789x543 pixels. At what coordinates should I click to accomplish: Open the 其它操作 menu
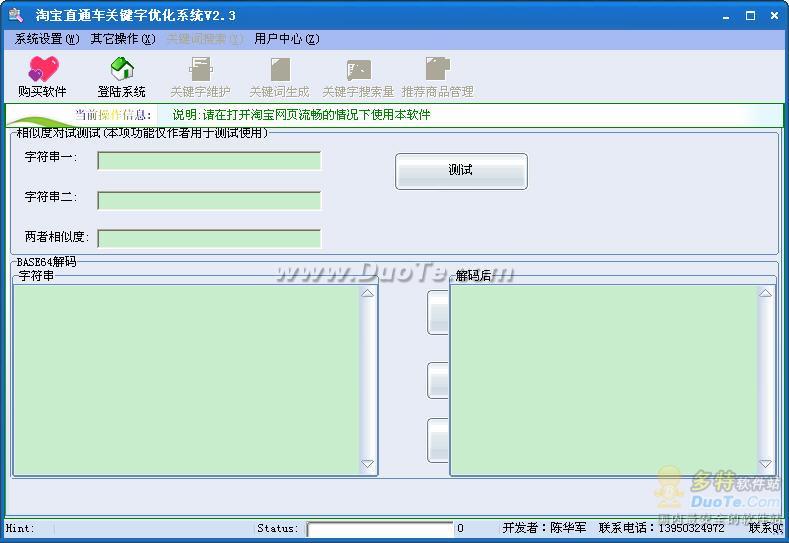[123, 39]
